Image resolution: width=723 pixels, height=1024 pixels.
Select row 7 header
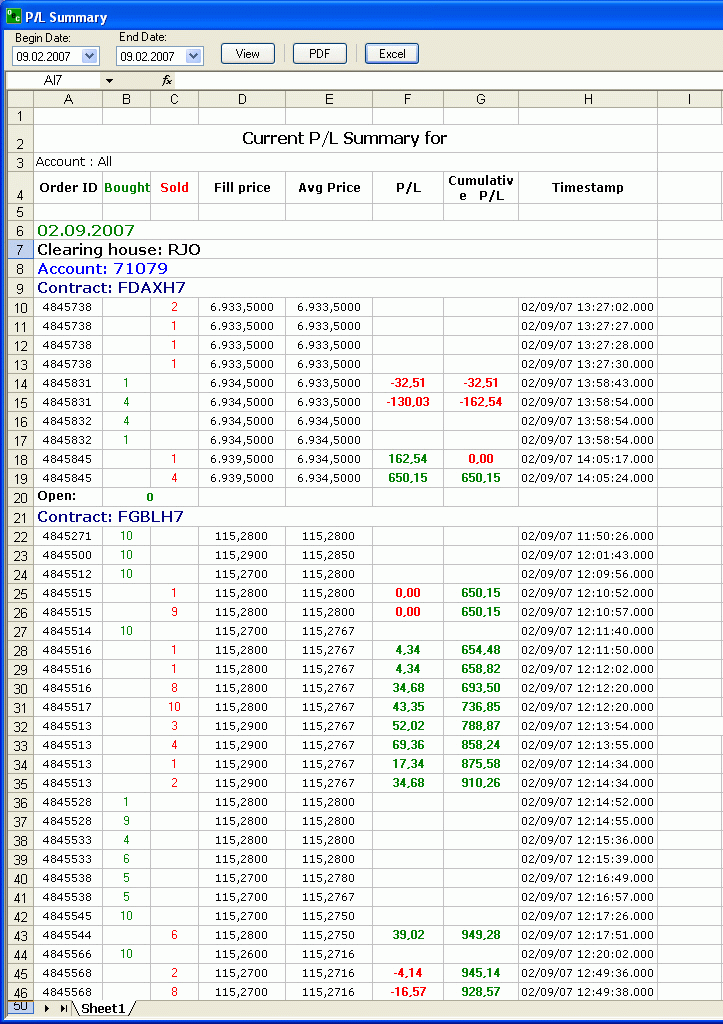tap(20, 249)
